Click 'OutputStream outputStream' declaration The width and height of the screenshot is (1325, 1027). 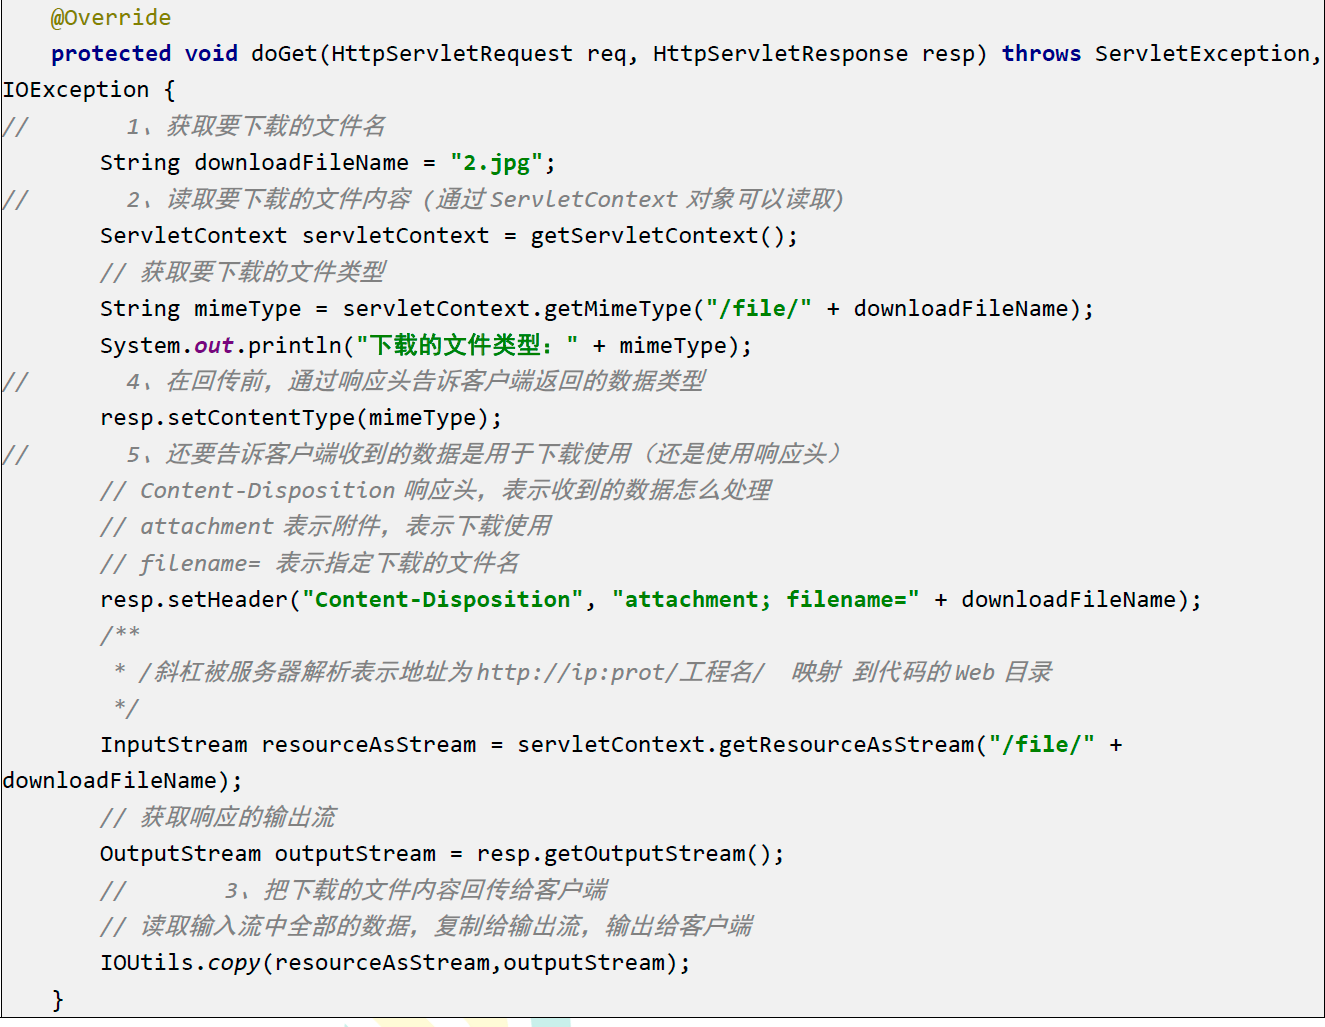(268, 854)
